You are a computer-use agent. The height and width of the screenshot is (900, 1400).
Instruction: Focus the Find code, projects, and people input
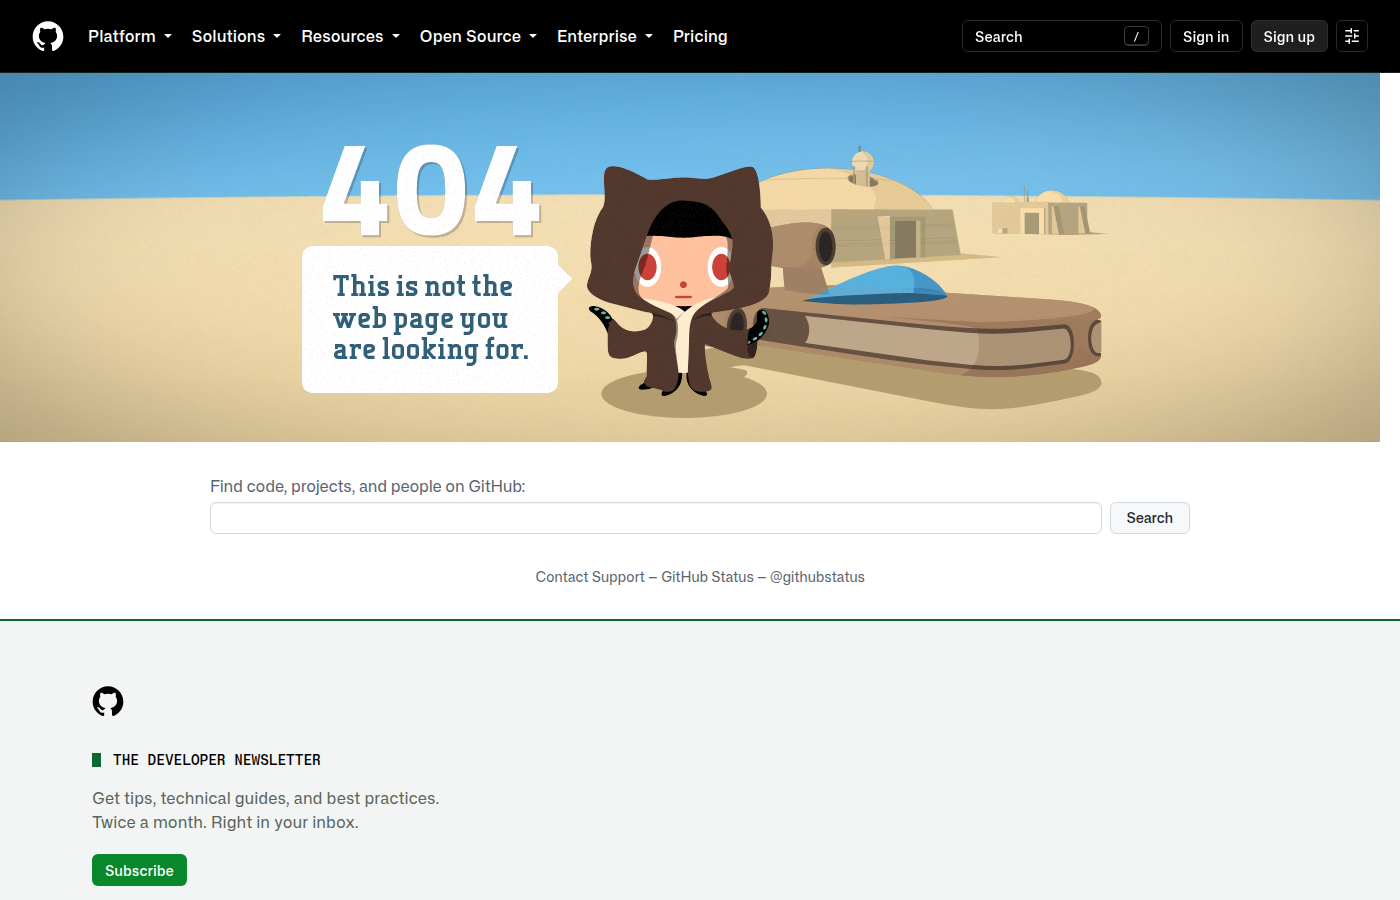(x=656, y=518)
